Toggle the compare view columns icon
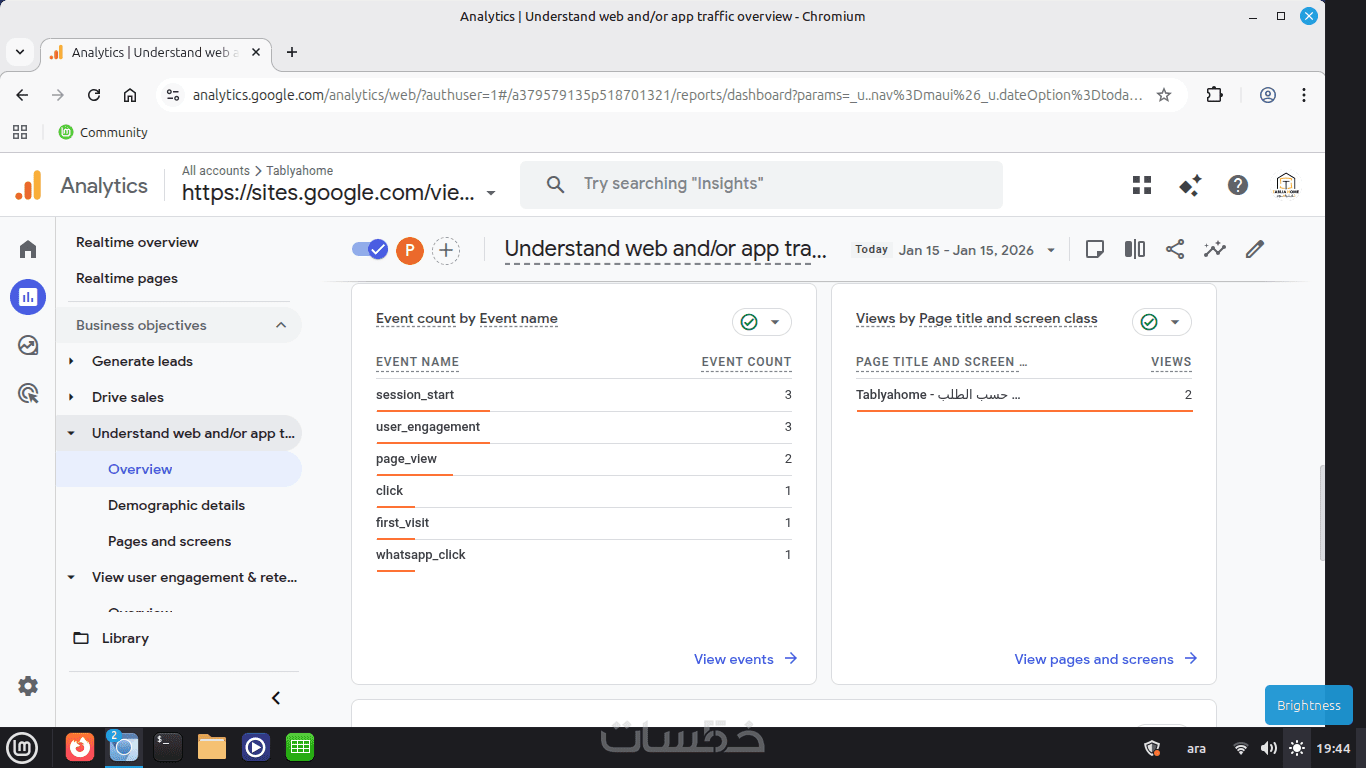The width and height of the screenshot is (1366, 768). 1135,249
